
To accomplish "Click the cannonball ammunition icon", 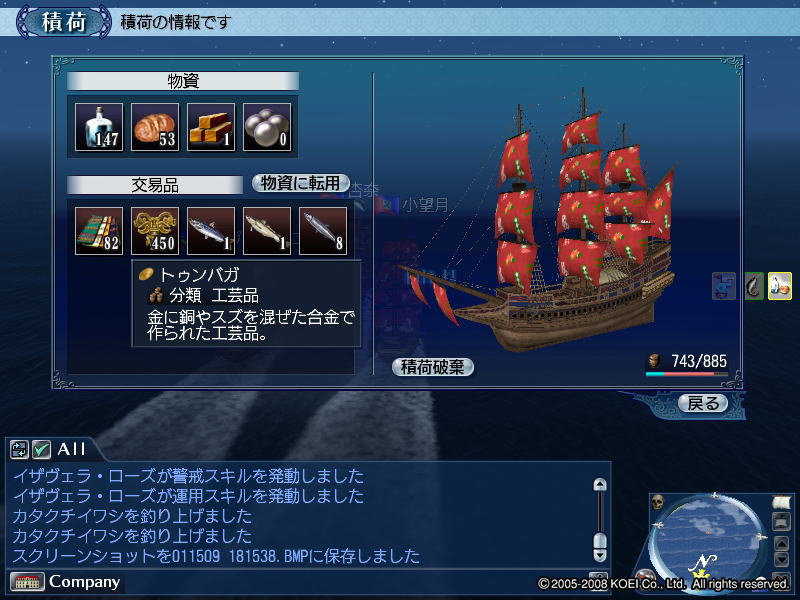I will (x=267, y=127).
